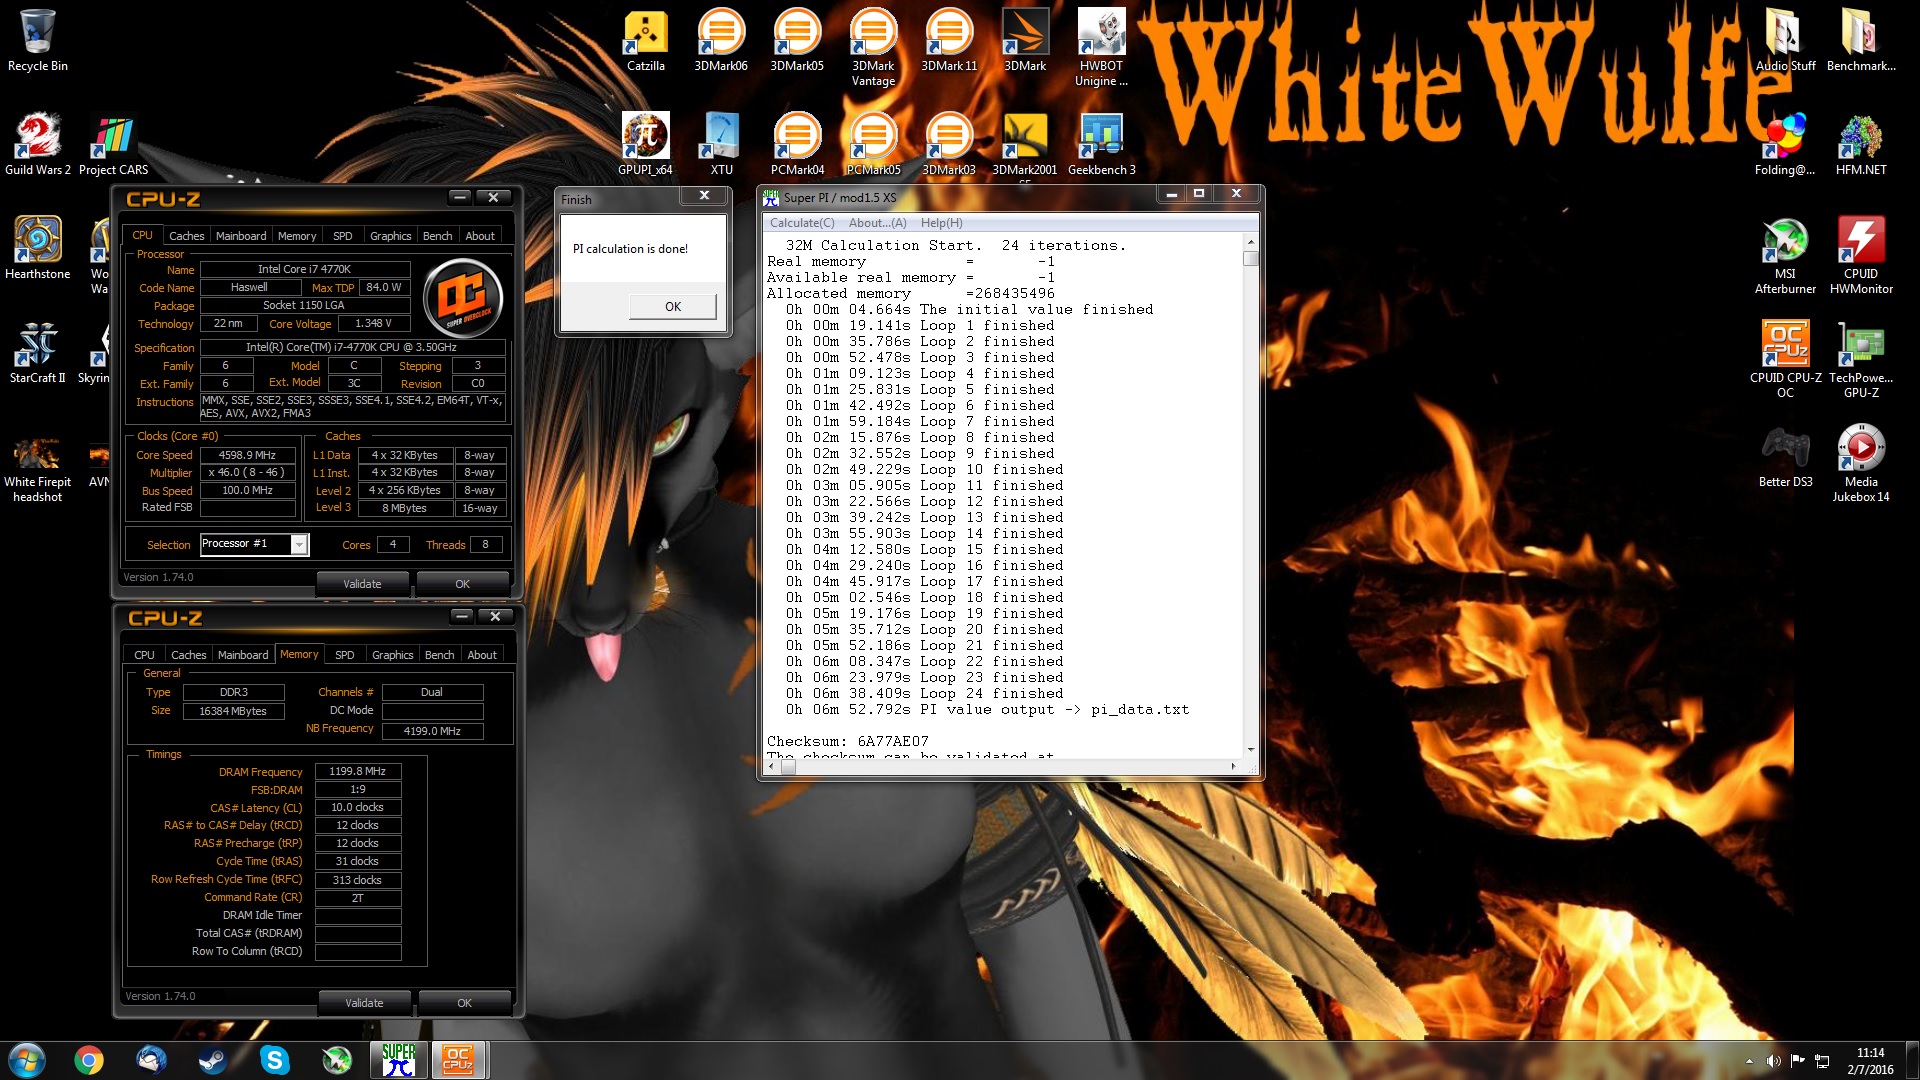Open SPD tab in lower CPU-Z
This screenshot has height=1080, width=1920.
(x=345, y=655)
